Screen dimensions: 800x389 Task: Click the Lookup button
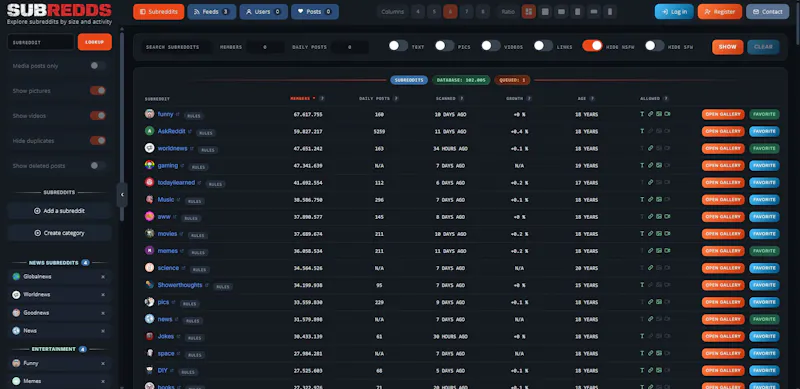tap(94, 42)
